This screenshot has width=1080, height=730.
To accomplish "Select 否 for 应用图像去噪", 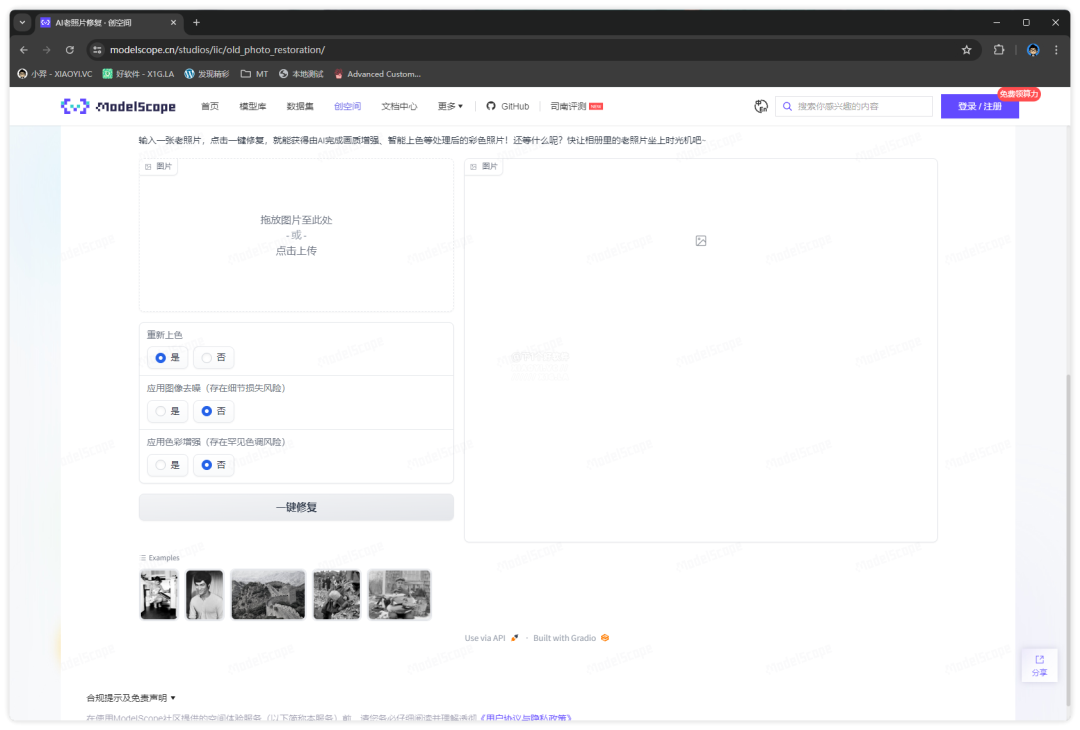I will coord(214,411).
